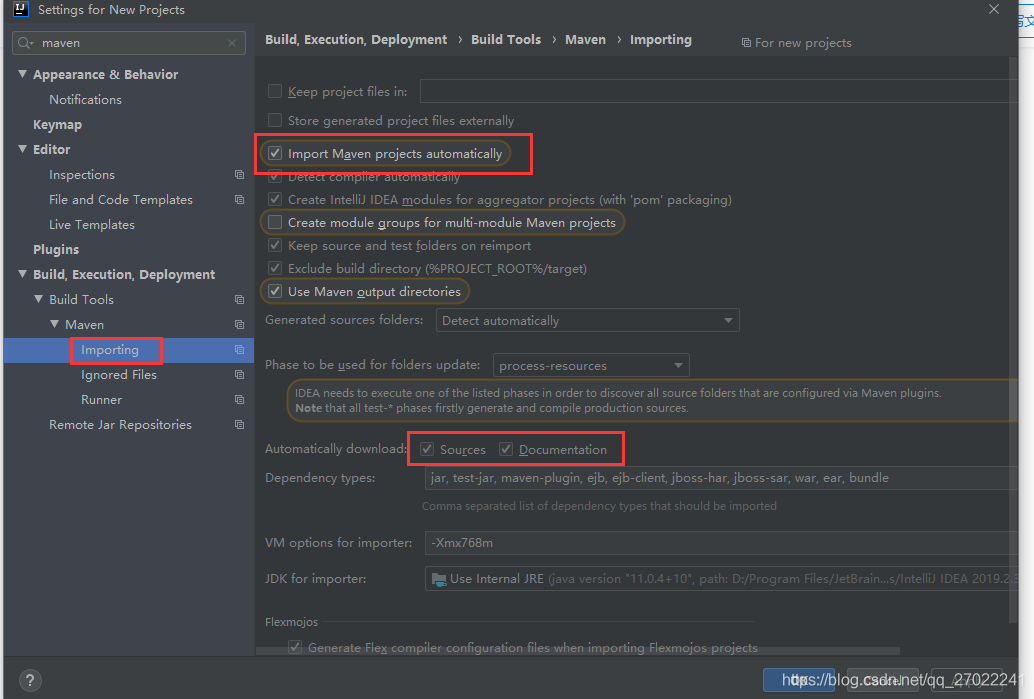
Task: Click Build, Execution, Deployment breadcrumb
Action: pyautogui.click(x=356, y=40)
